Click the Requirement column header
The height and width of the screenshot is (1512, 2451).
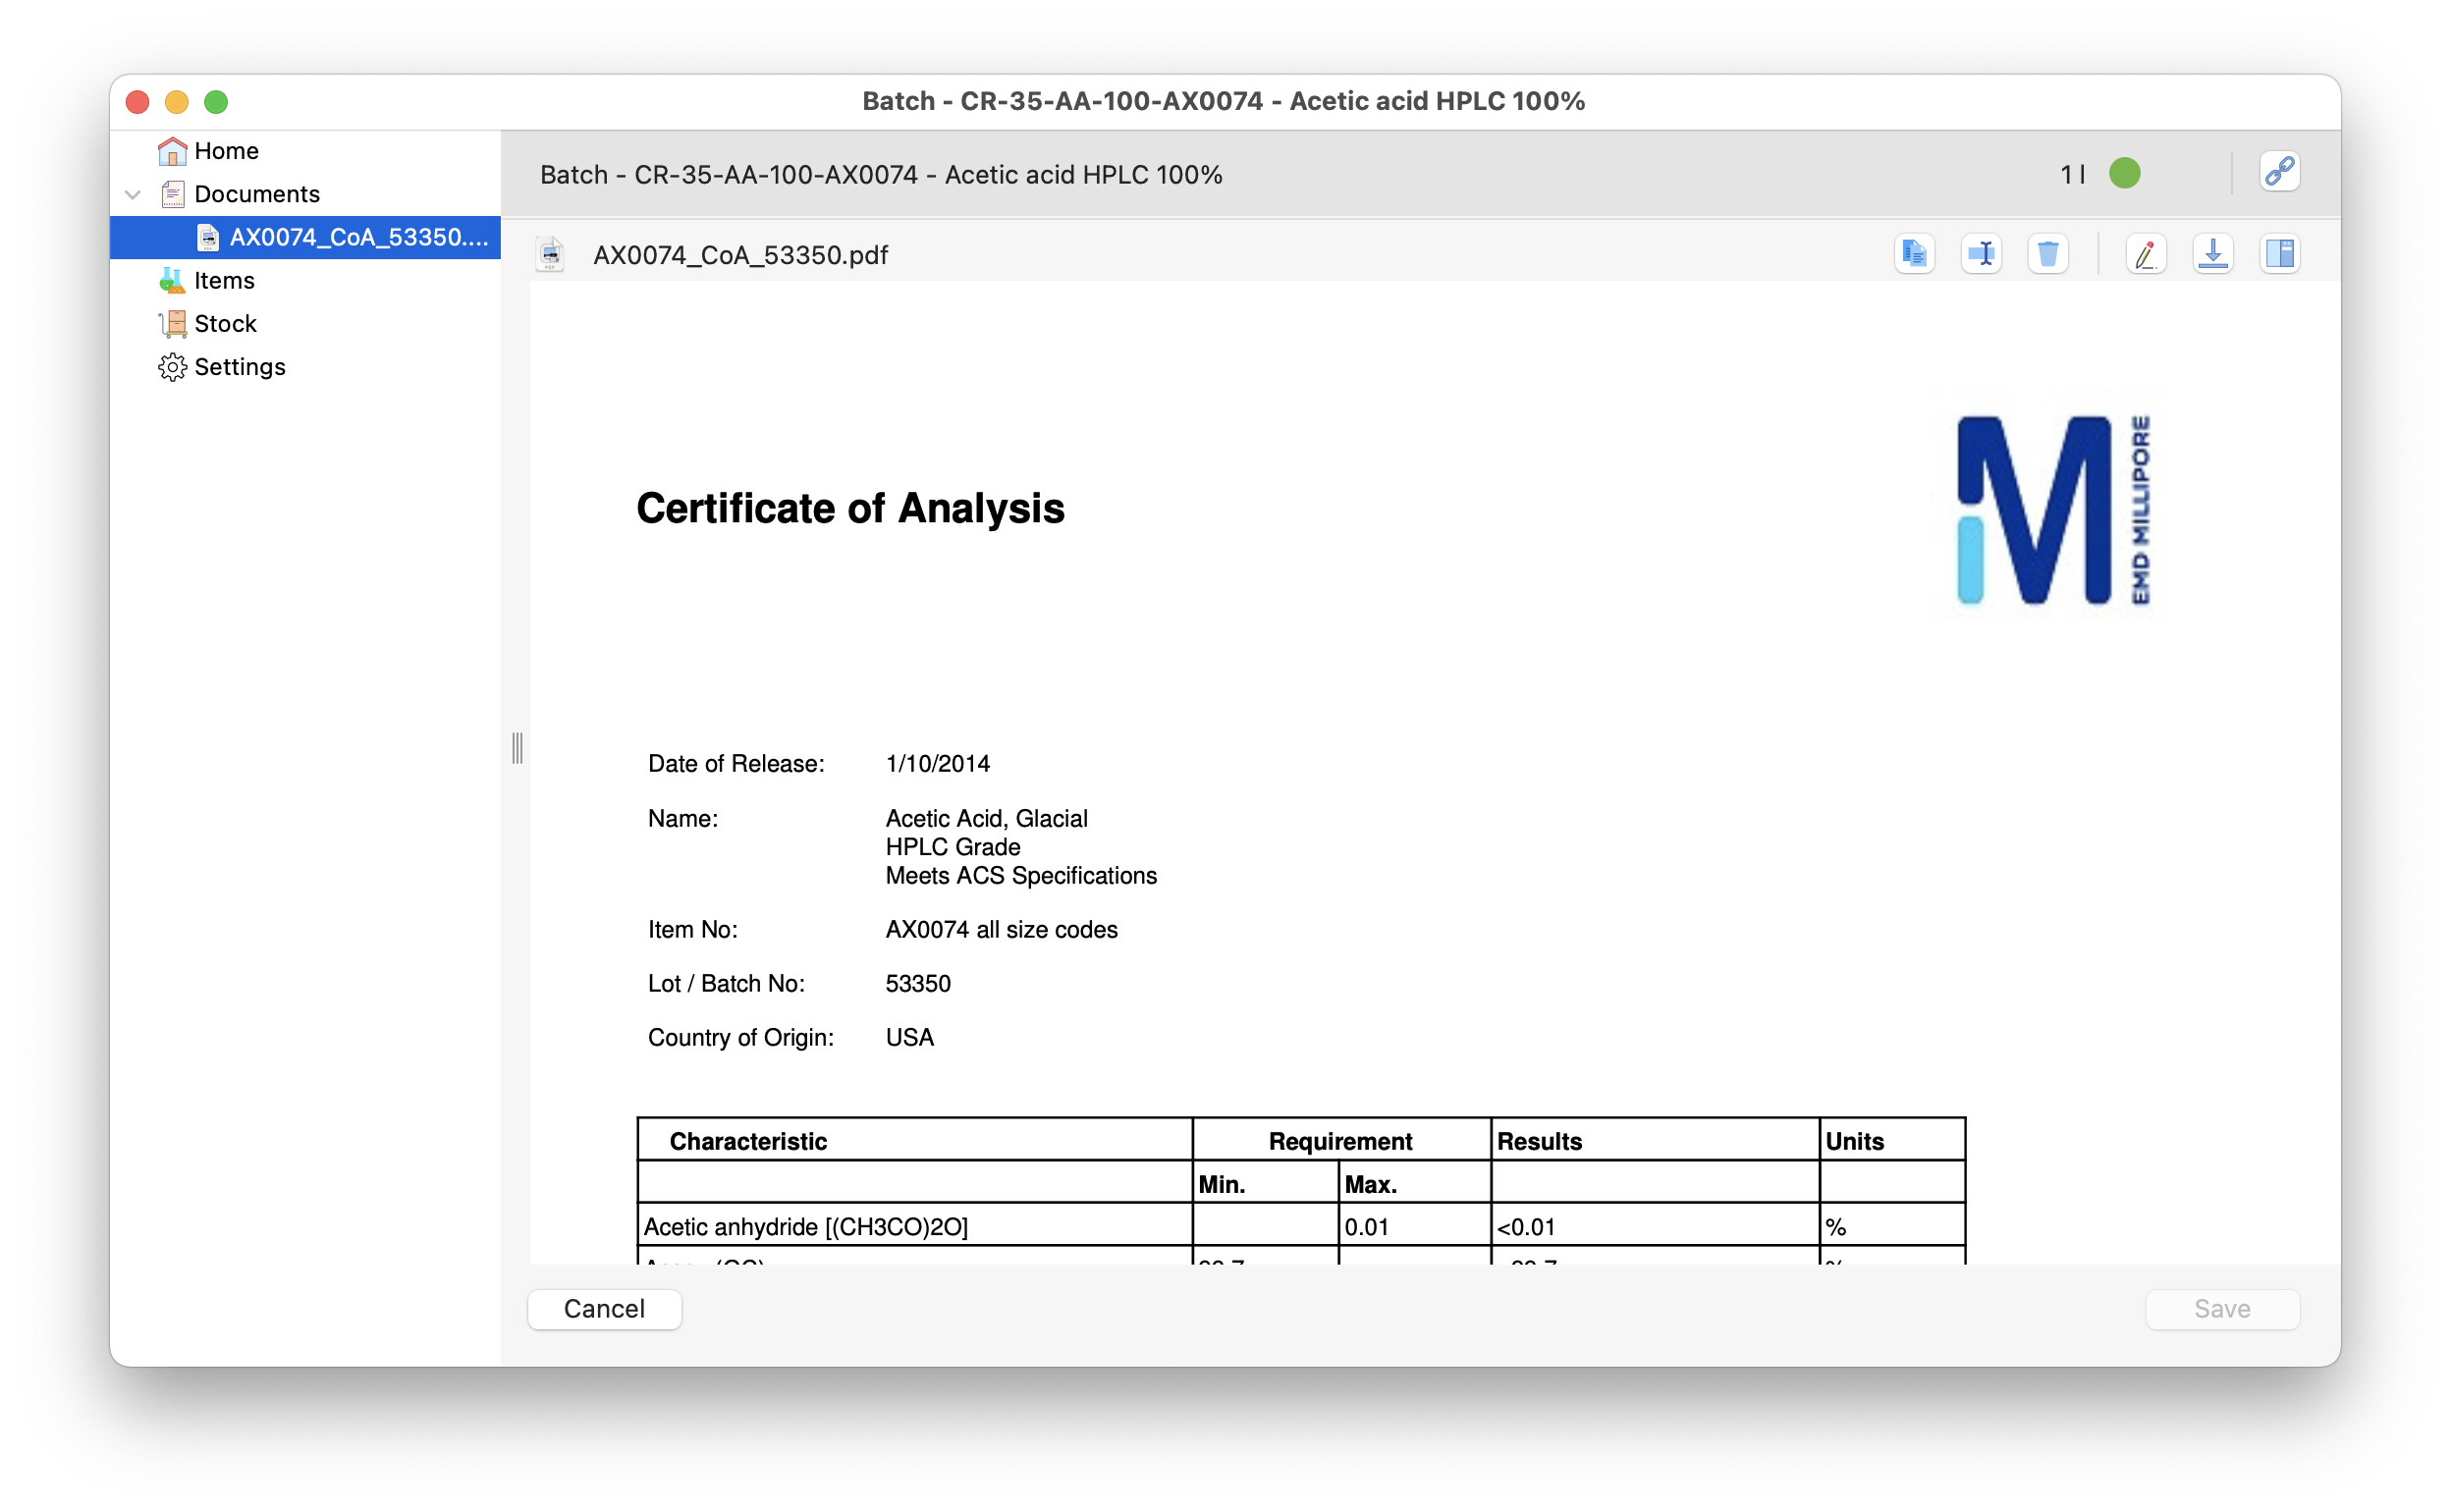click(1340, 1142)
